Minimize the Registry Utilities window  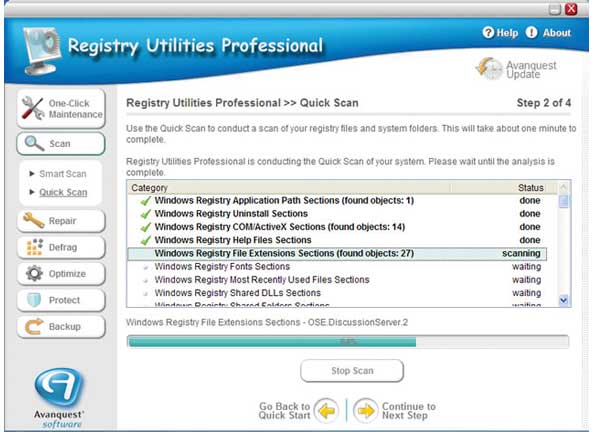[554, 9]
